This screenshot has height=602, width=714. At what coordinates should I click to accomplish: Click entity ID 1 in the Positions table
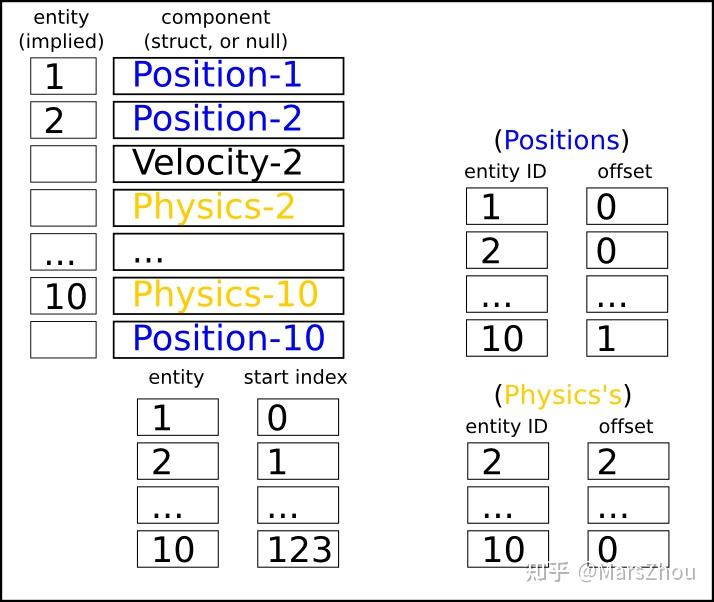pyautogui.click(x=507, y=206)
